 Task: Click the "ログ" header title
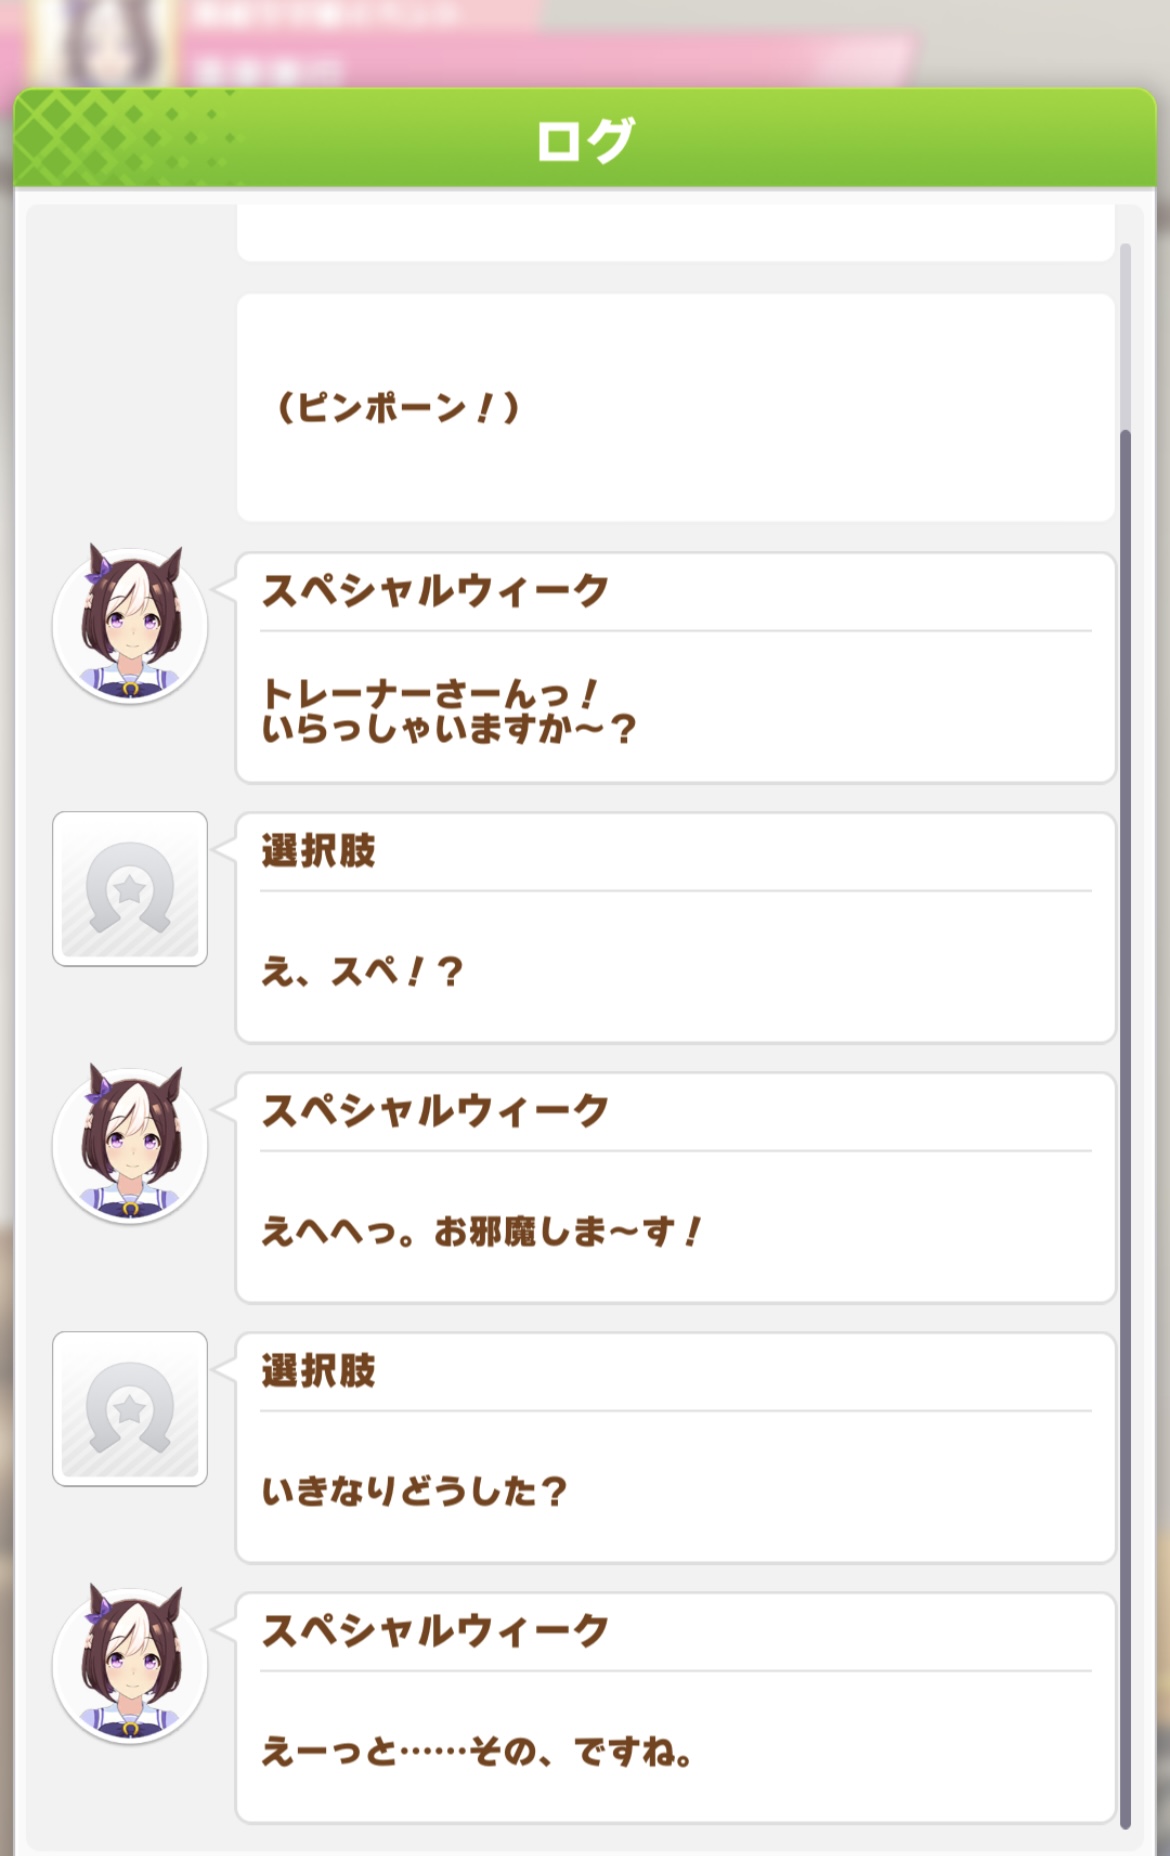coord(585,139)
